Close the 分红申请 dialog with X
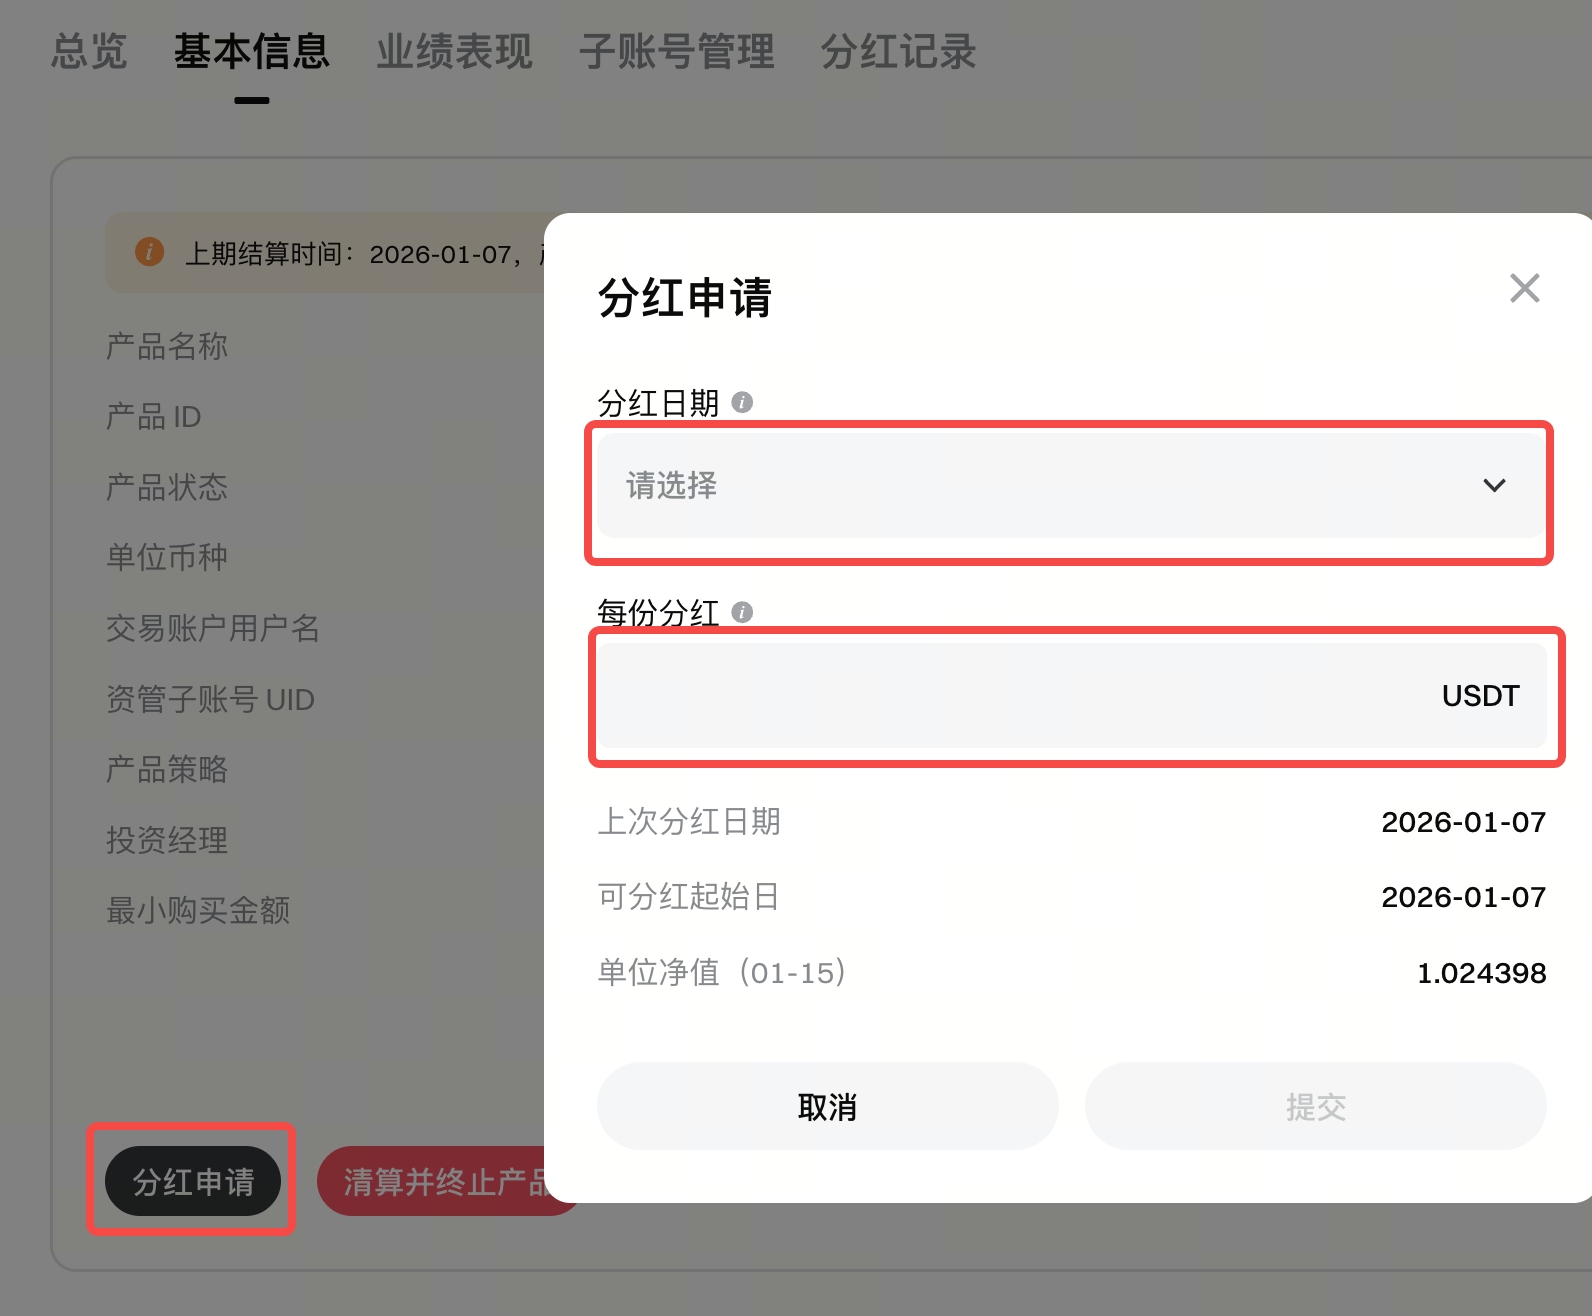1592x1316 pixels. (x=1524, y=288)
